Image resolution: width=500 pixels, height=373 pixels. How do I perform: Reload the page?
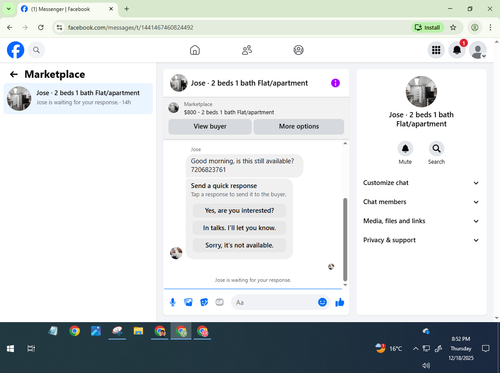tap(41, 27)
